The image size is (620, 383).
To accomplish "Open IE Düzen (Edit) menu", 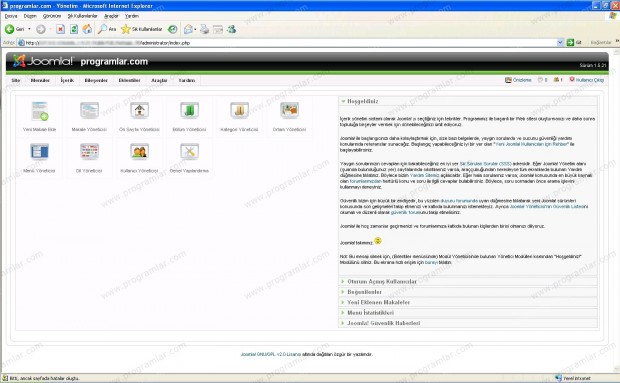I will point(30,16).
